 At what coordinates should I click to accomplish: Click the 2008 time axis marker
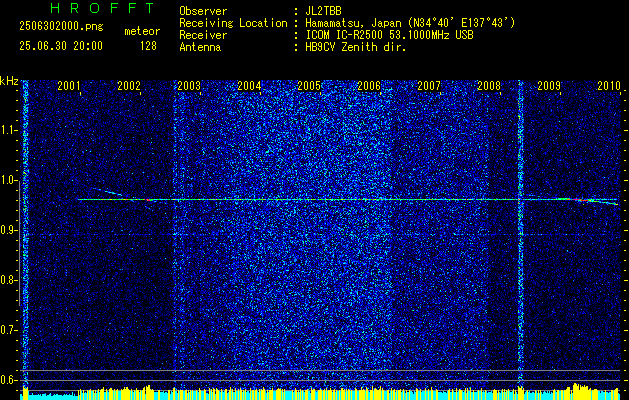pos(489,86)
